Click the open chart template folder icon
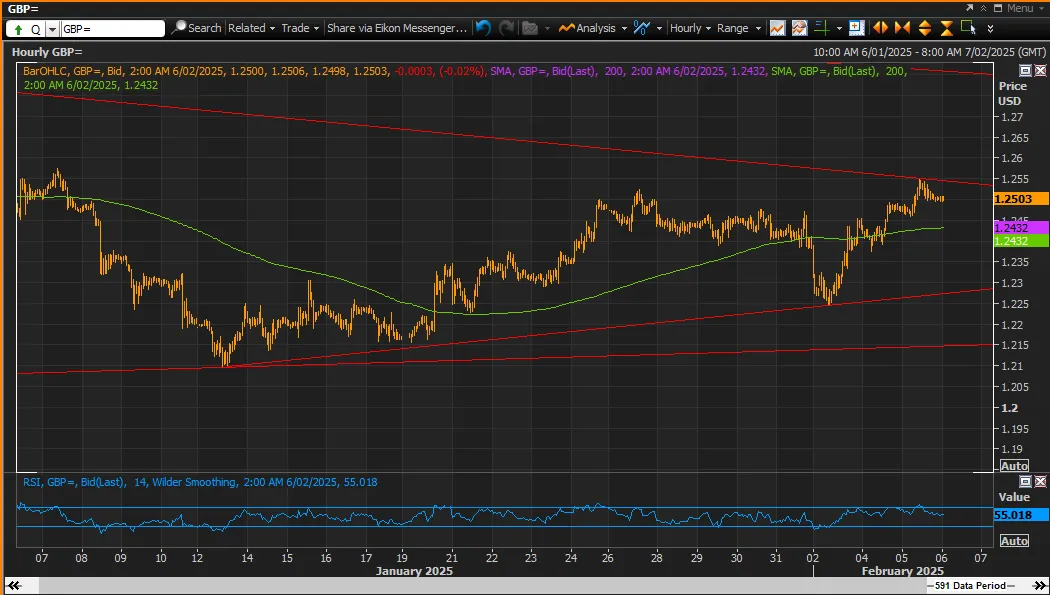Image resolution: width=1050 pixels, height=595 pixels. point(530,28)
